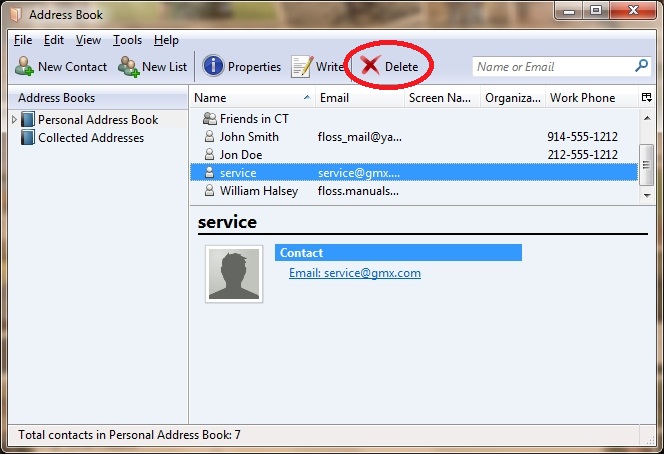Image resolution: width=664 pixels, height=454 pixels.
Task: Click the contact list scrollbar thumb
Action: click(x=647, y=165)
